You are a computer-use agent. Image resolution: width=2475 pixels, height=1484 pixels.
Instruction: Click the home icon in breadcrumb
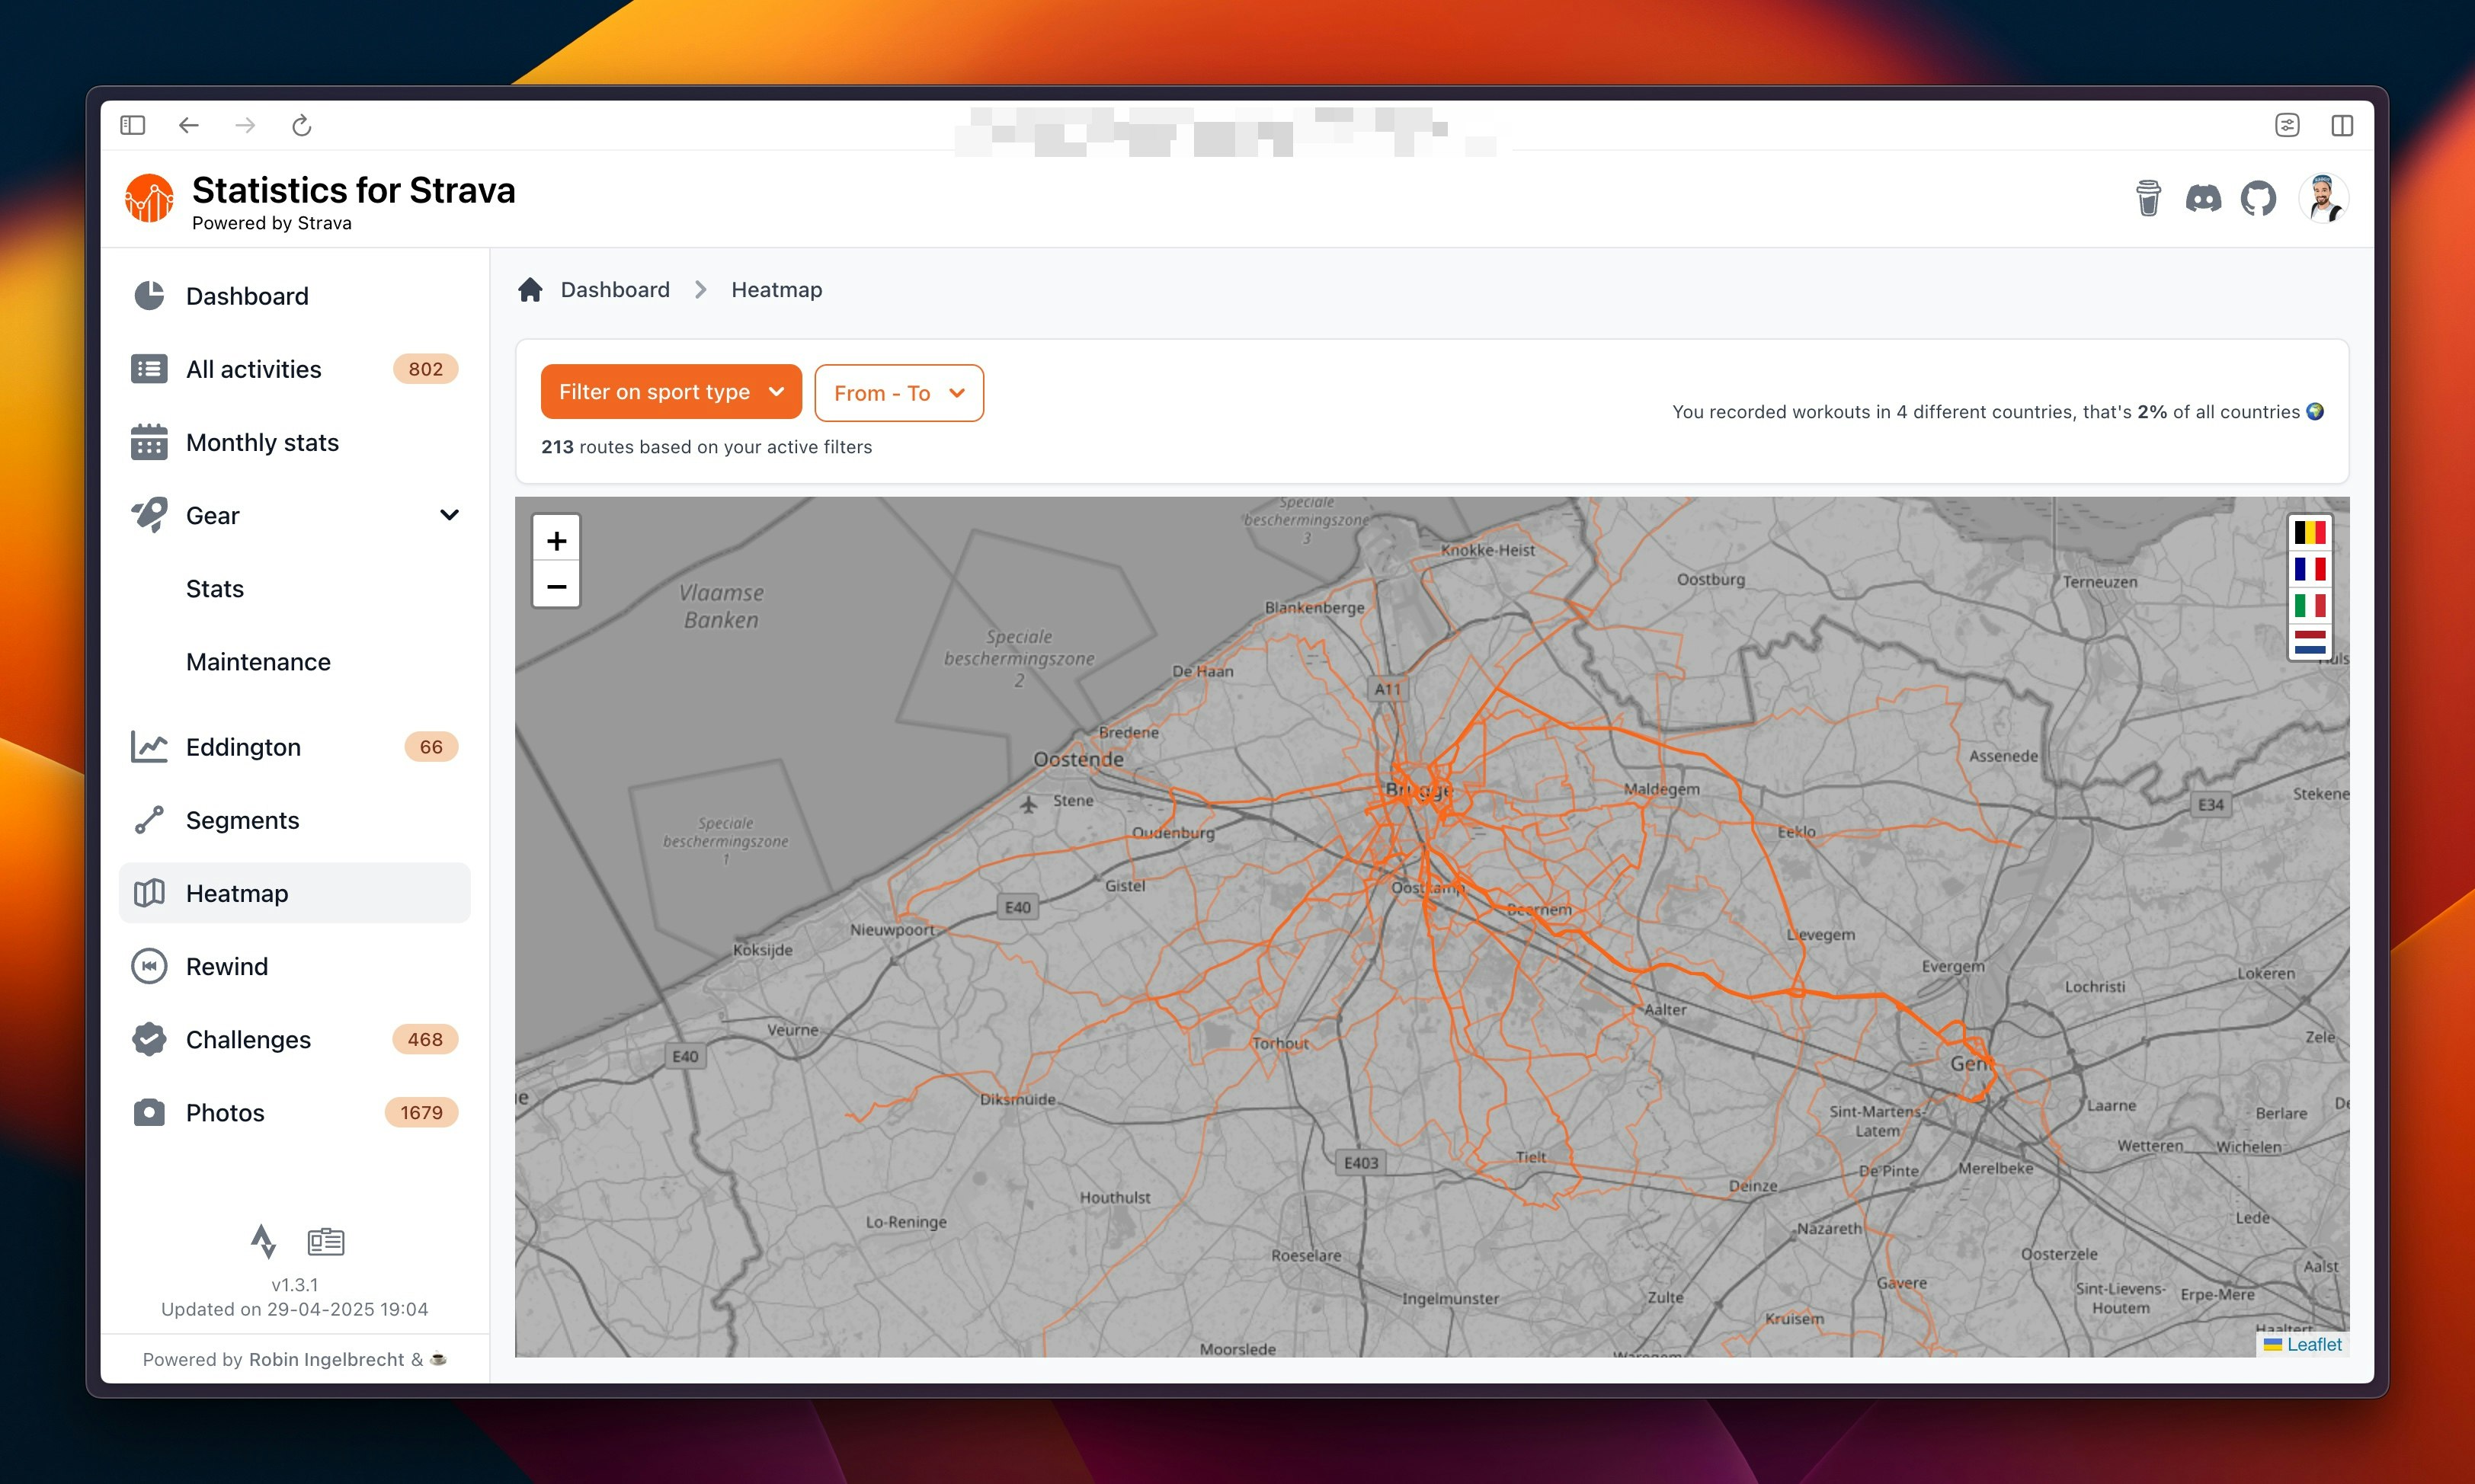[x=530, y=290]
